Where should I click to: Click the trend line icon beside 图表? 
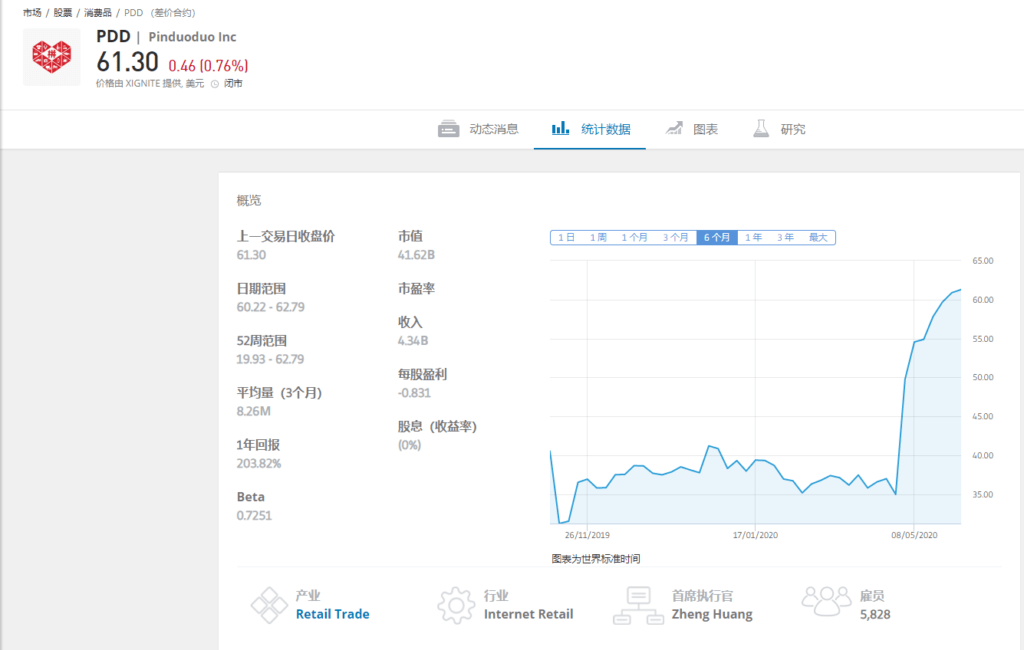(674, 128)
